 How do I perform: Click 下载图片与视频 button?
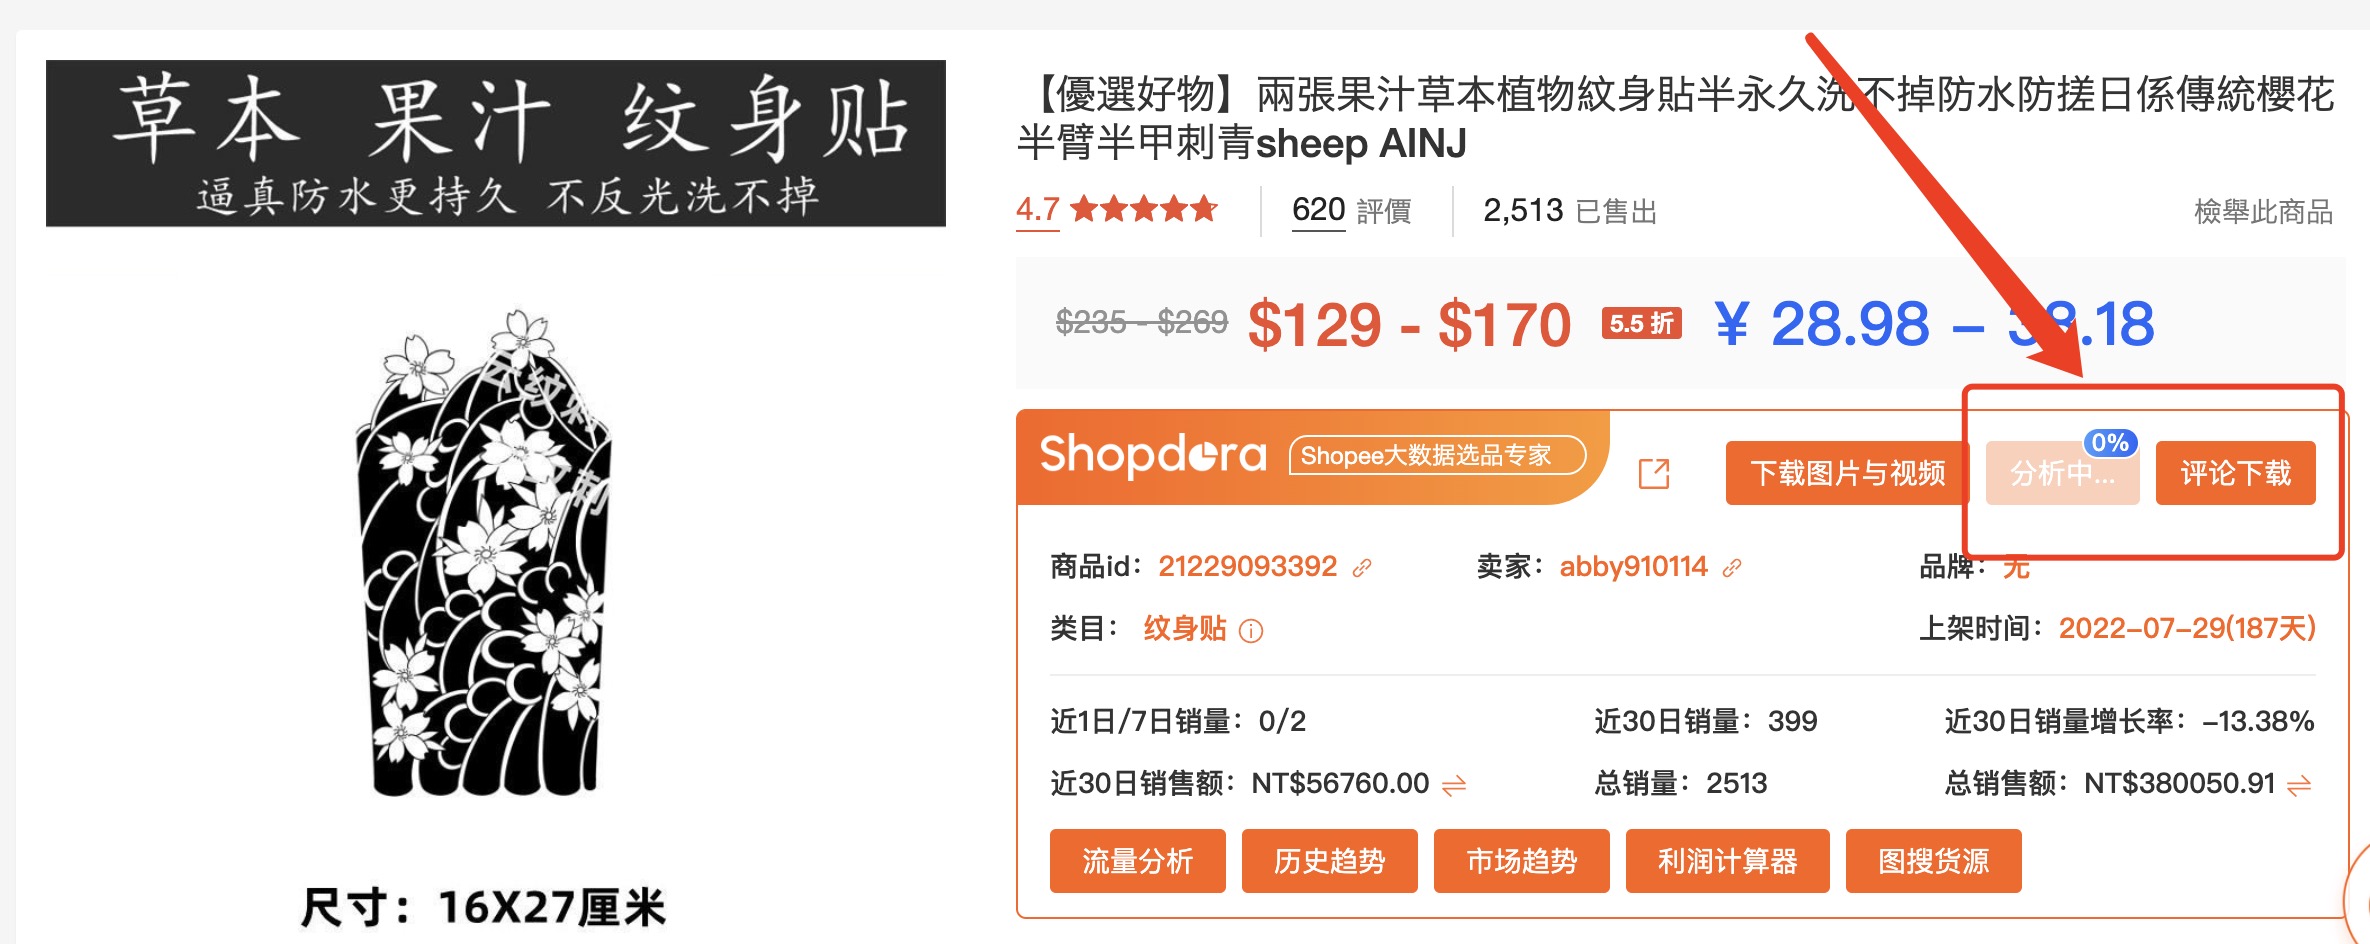pyautogui.click(x=1847, y=473)
